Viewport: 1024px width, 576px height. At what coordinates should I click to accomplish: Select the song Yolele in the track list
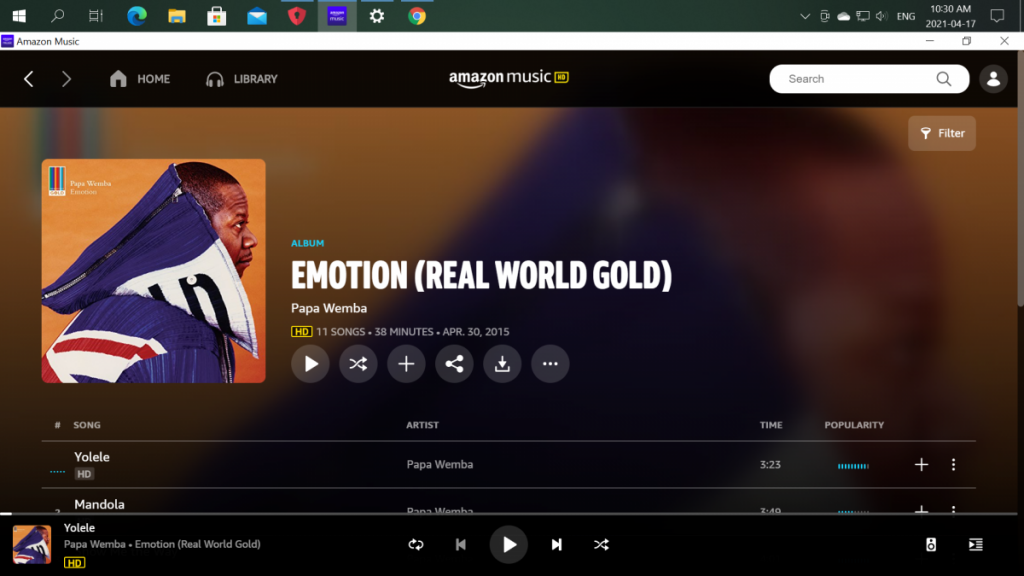point(92,457)
